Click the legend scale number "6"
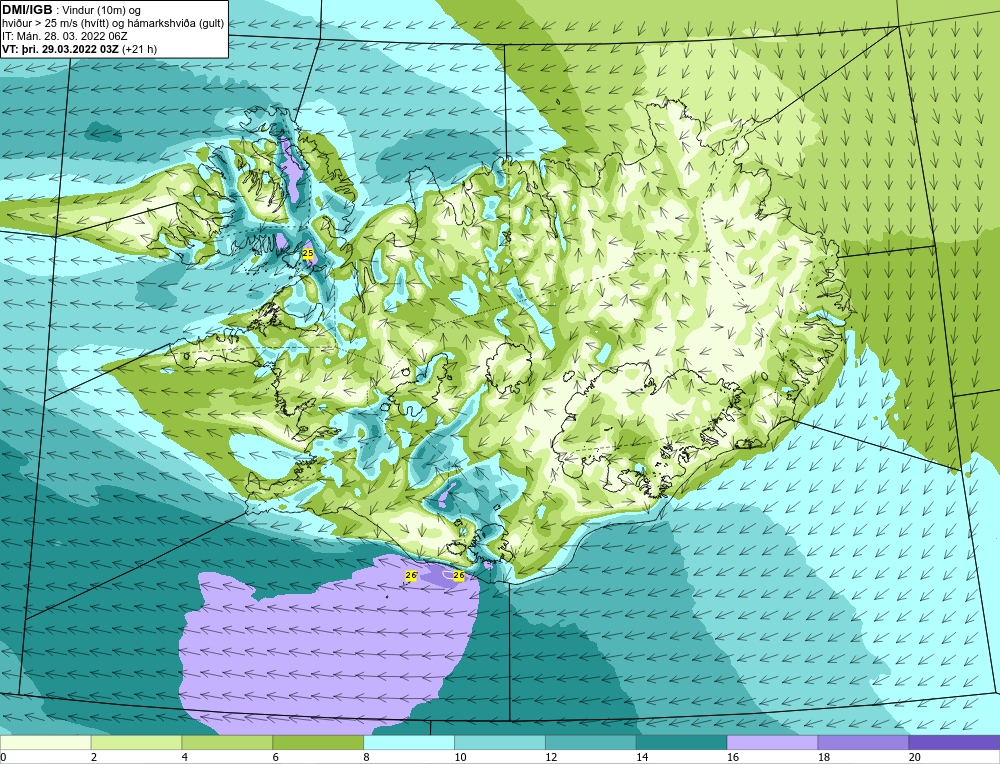The width and height of the screenshot is (1000, 764). pyautogui.click(x=276, y=757)
